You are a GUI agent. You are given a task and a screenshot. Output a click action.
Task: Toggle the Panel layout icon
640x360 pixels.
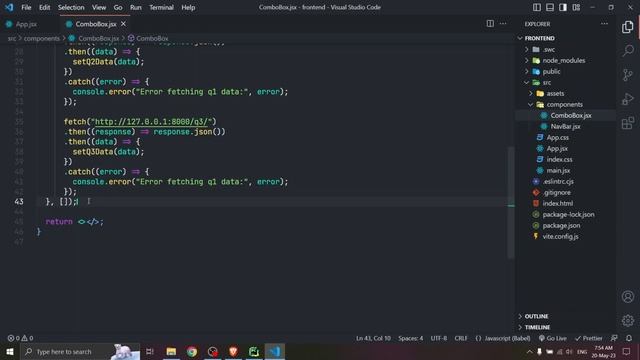[x=550, y=7]
